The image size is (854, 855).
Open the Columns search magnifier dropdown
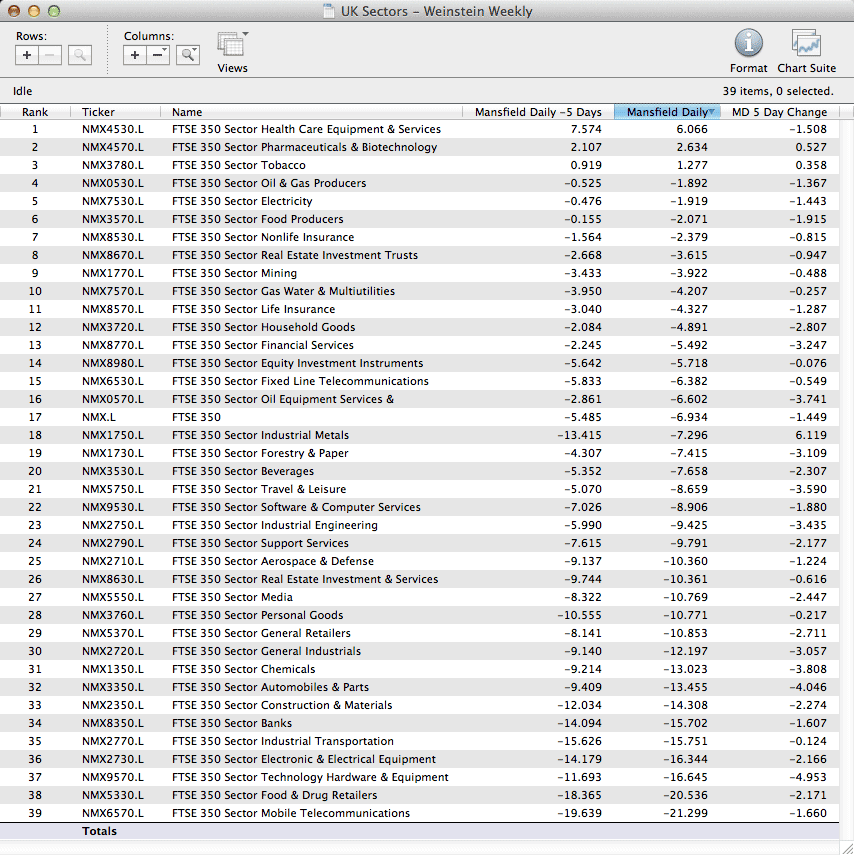pos(188,55)
